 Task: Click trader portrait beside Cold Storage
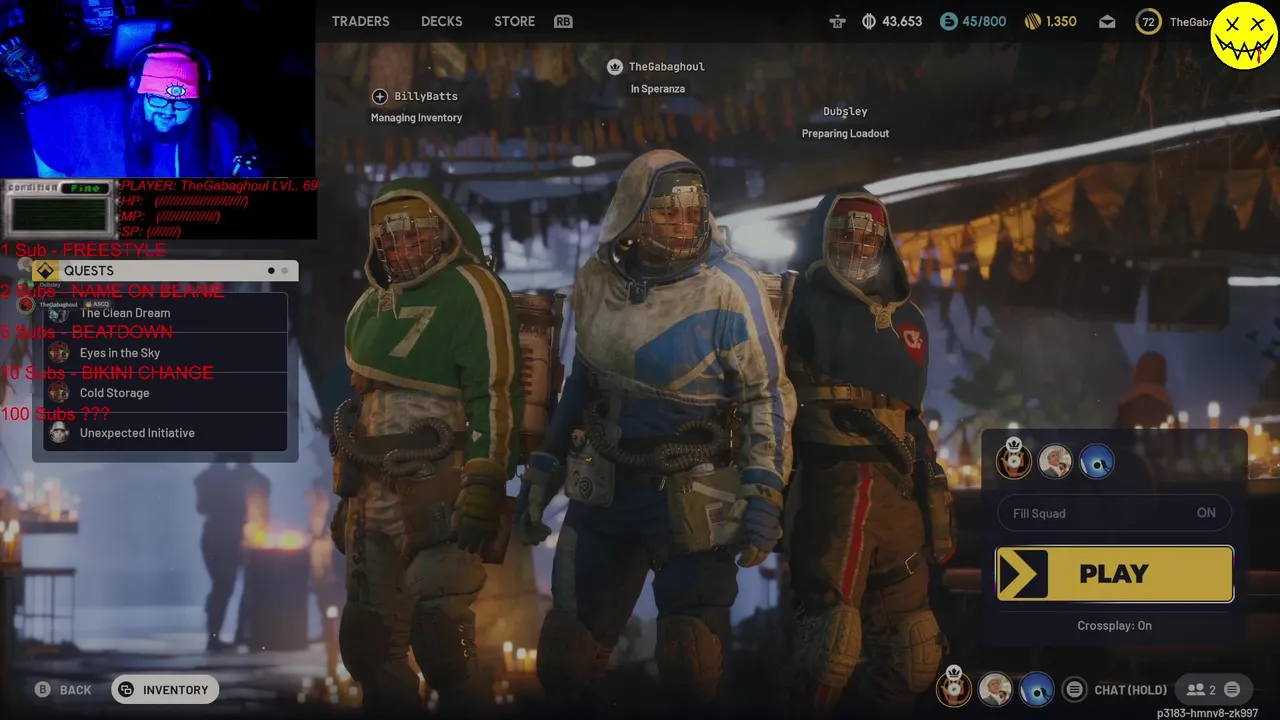click(x=59, y=393)
